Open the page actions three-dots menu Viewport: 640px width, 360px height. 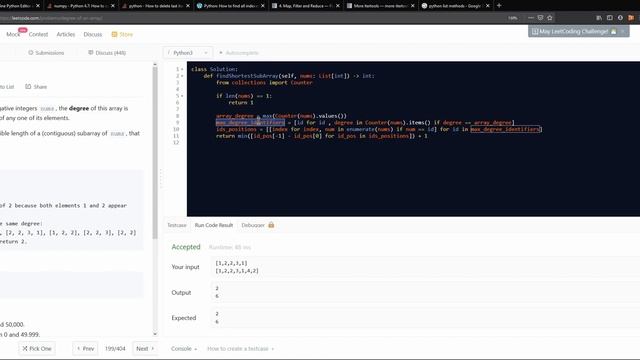(x=531, y=18)
